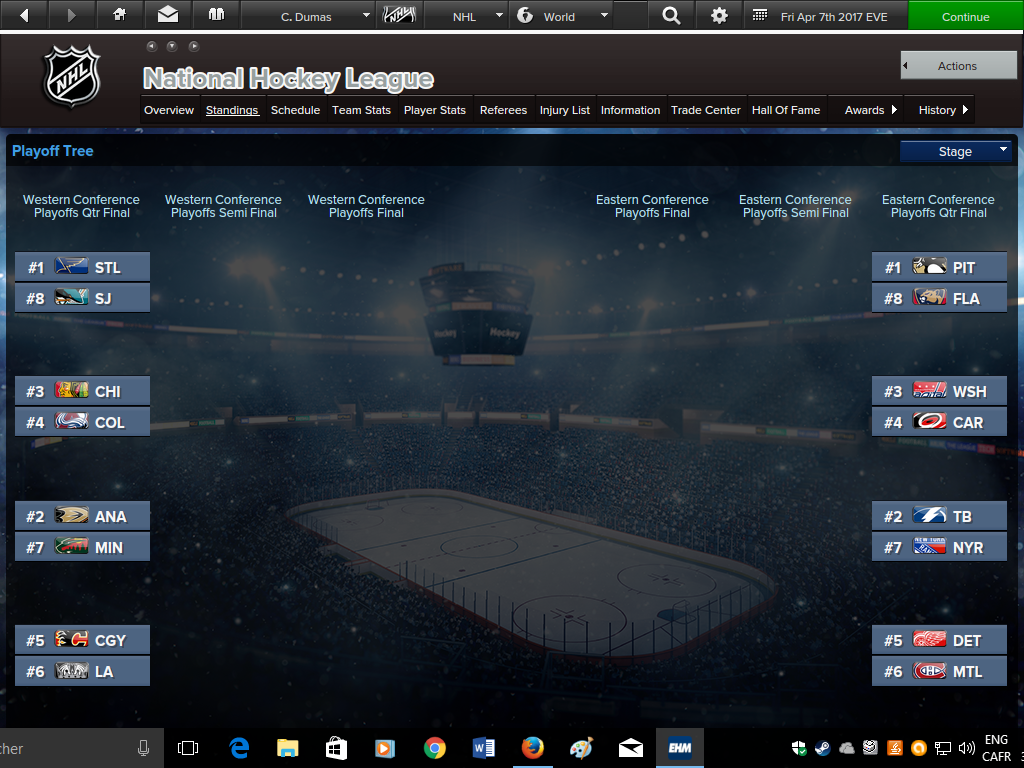Select the CHI Blackhawks team logo
This screenshot has width=1024, height=768.
[x=71, y=391]
